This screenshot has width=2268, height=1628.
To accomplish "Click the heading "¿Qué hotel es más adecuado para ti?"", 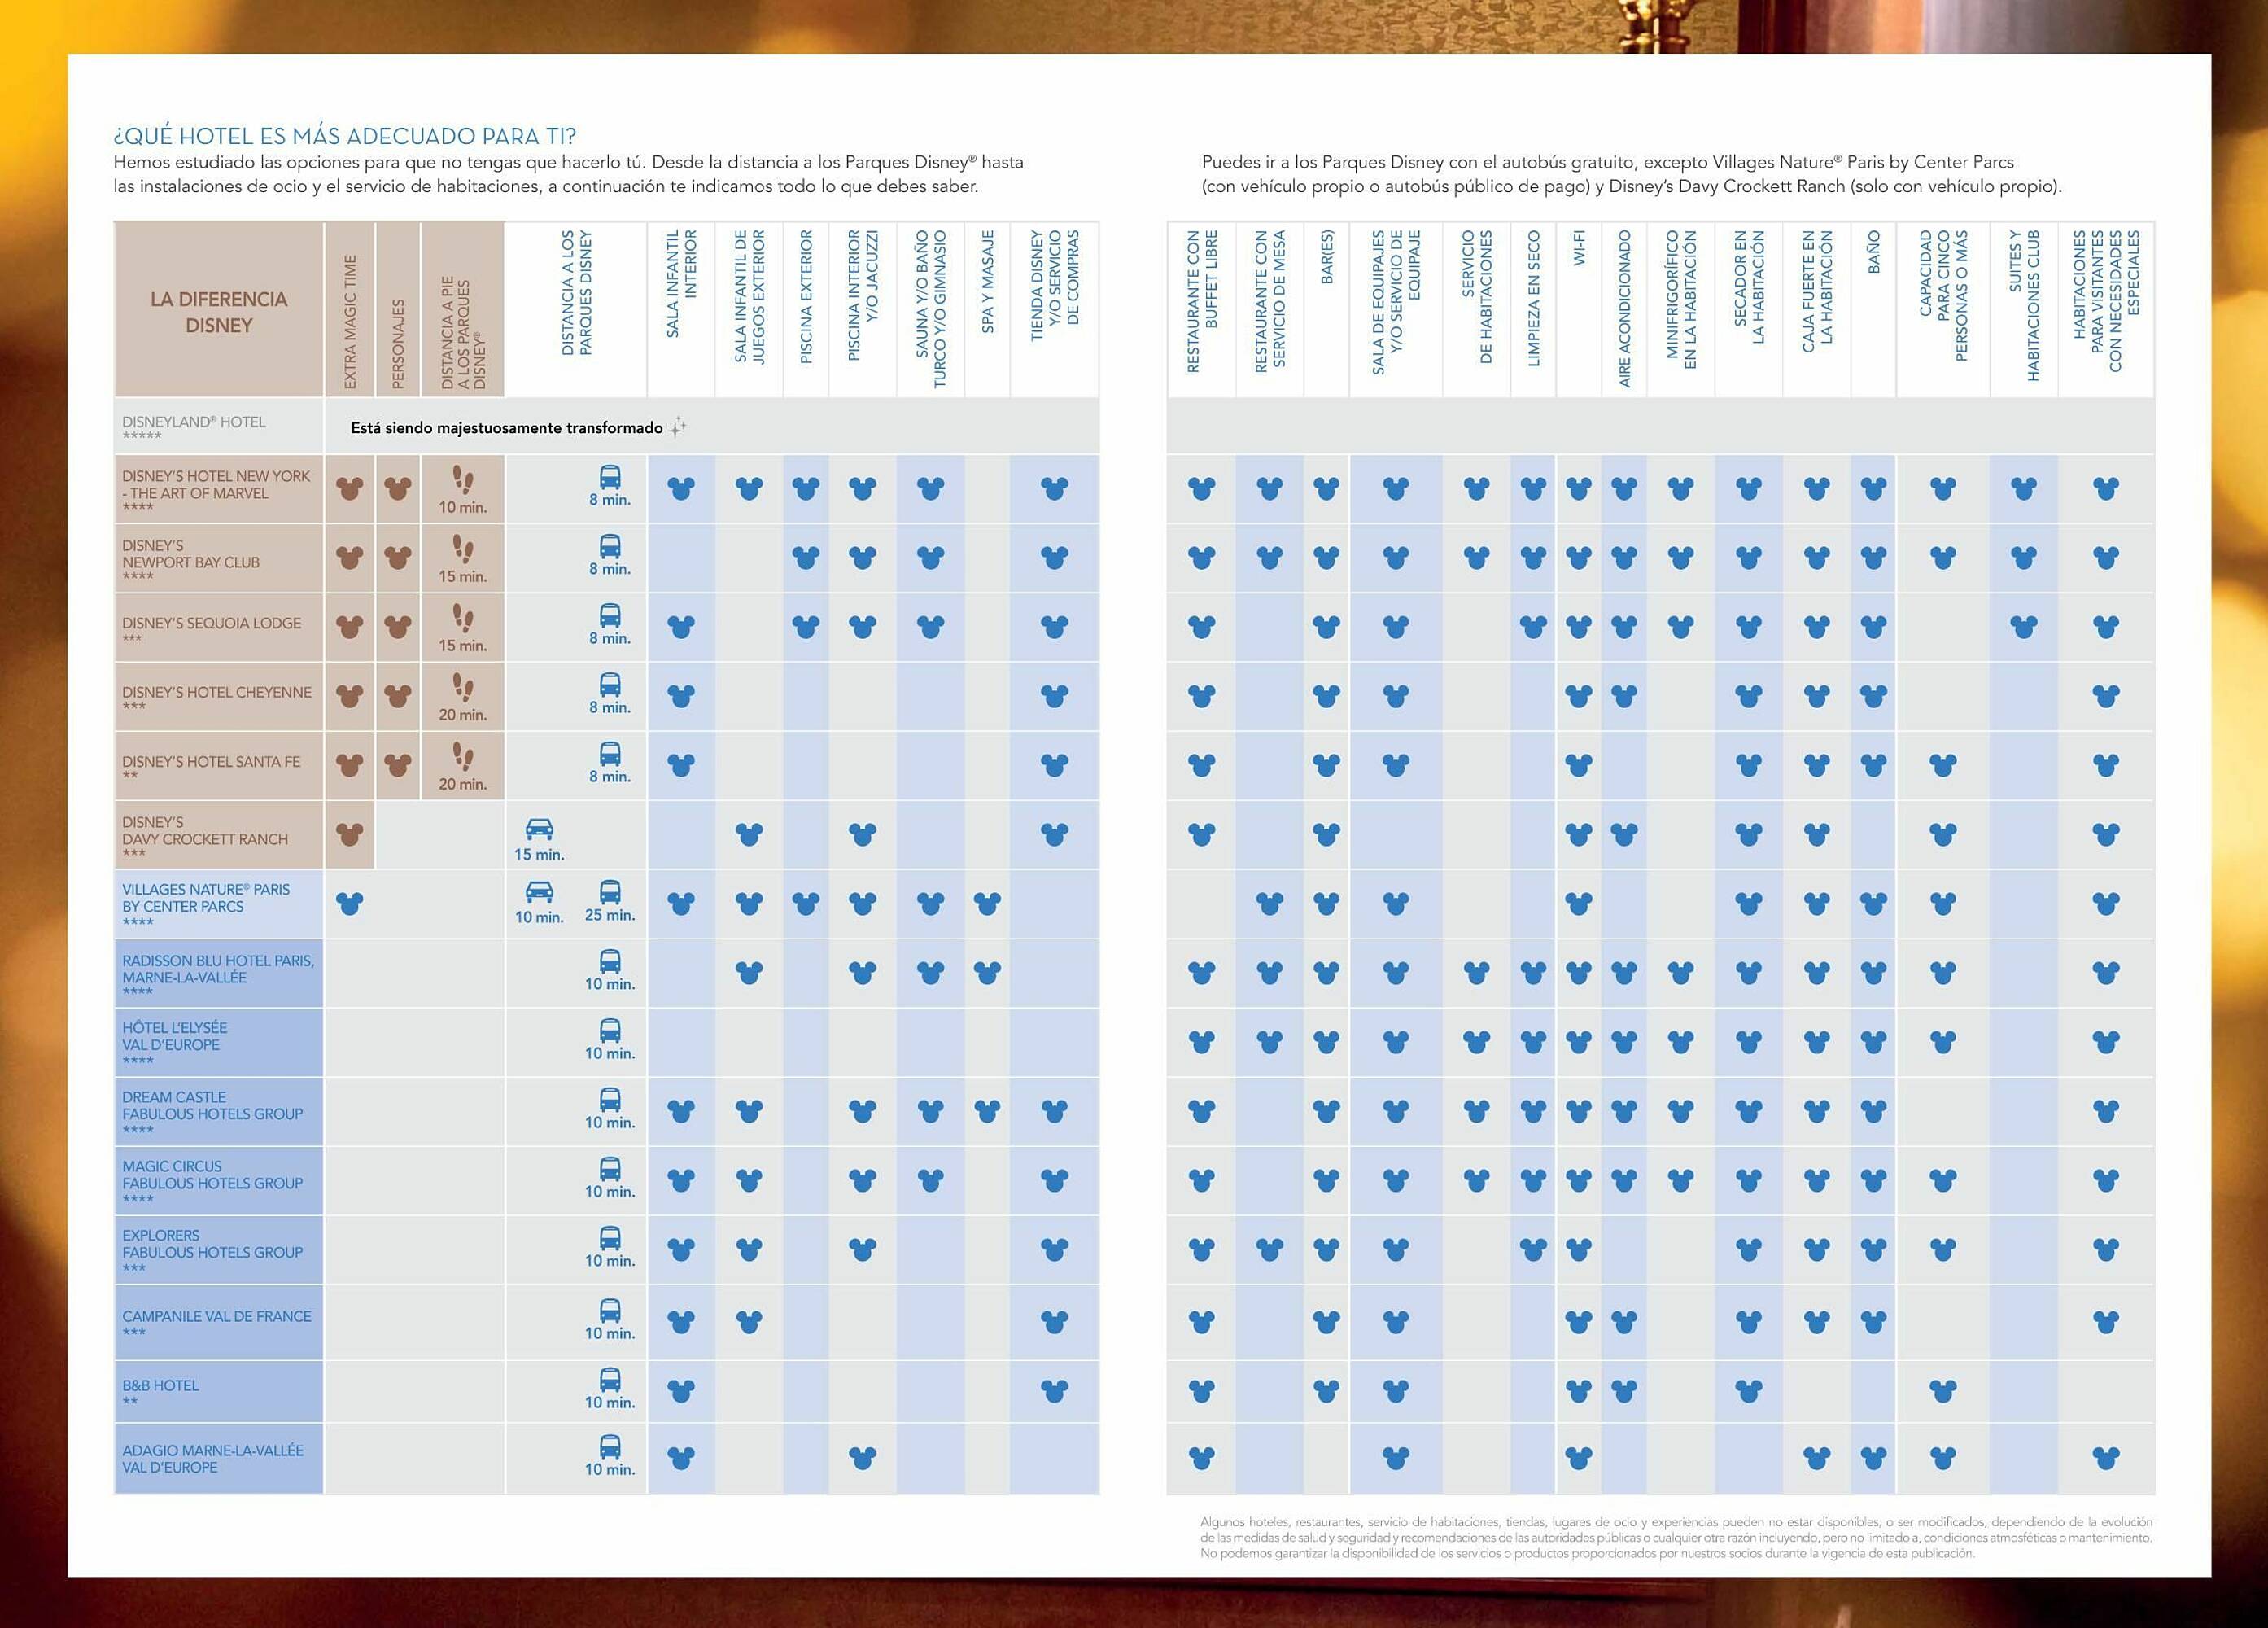I will (x=345, y=136).
